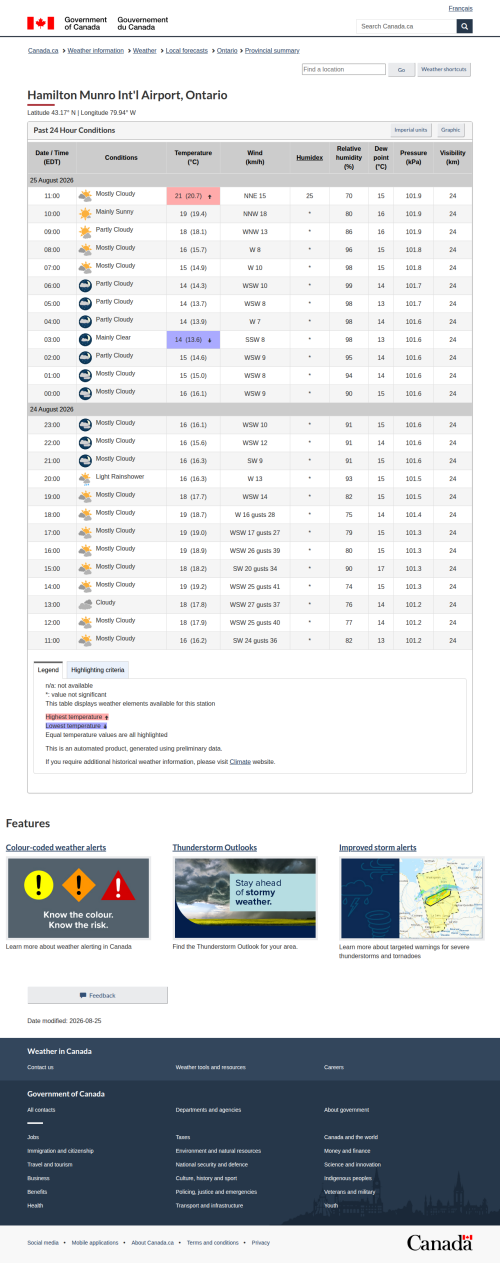The height and width of the screenshot is (1263, 500).
Task: Click the weather icon in the 15:00 row
Action: point(85,568)
